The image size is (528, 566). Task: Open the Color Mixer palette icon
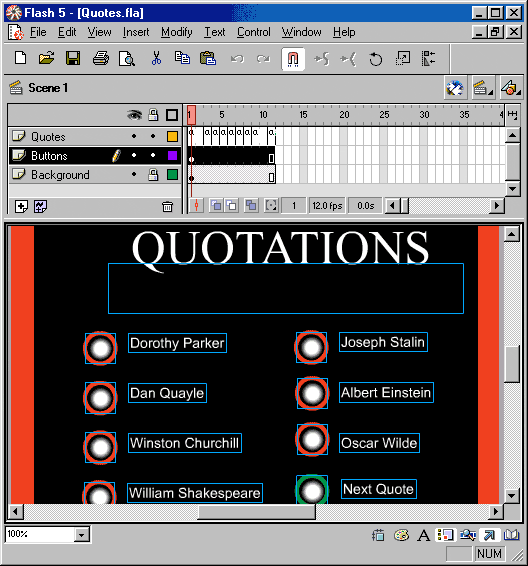[401, 535]
